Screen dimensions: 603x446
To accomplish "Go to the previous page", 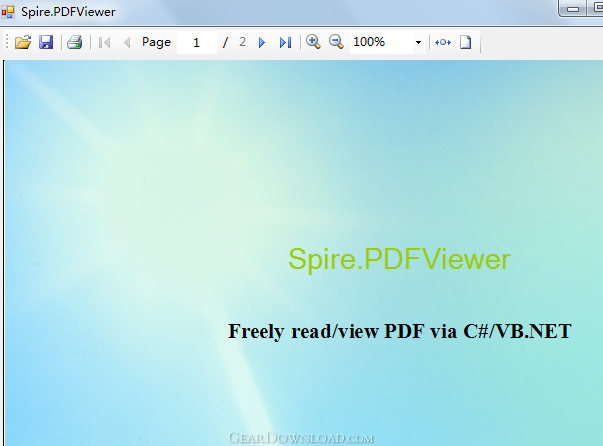I will tap(127, 42).
